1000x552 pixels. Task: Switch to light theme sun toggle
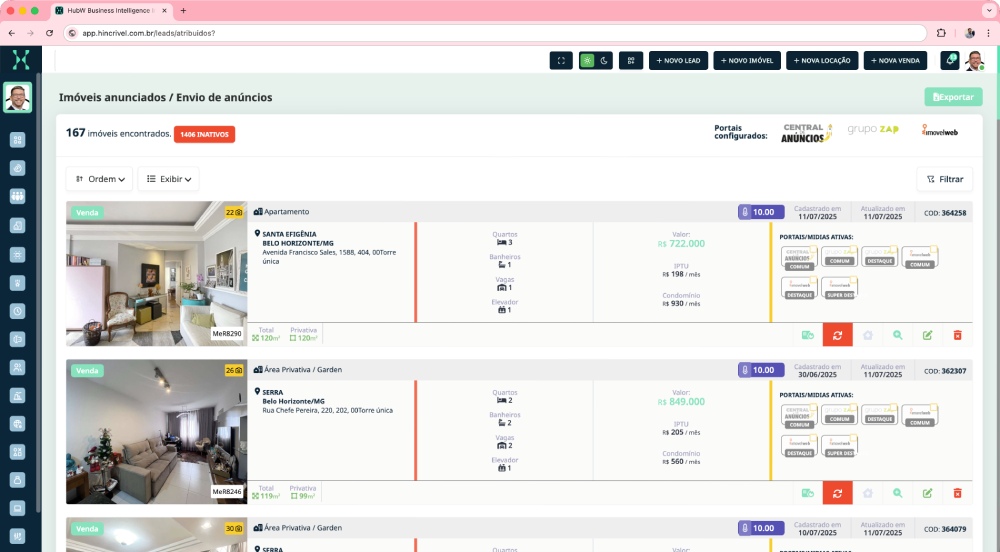coord(587,60)
